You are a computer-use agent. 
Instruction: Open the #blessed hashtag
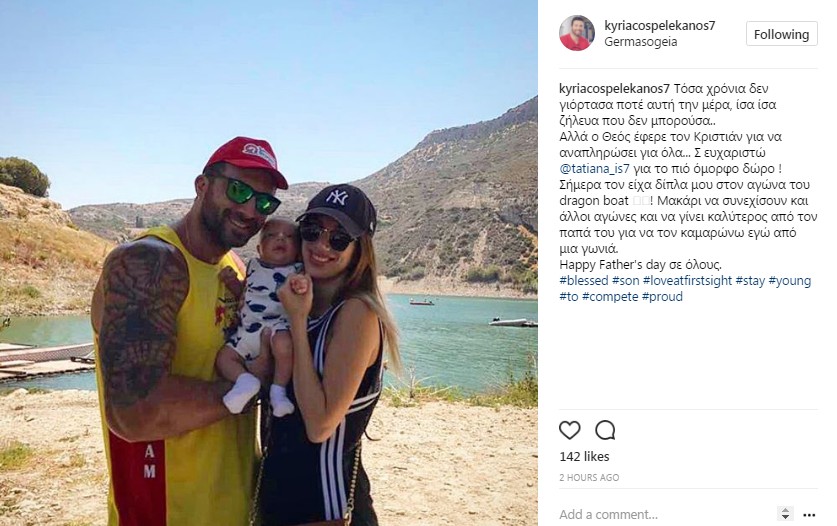pos(584,281)
